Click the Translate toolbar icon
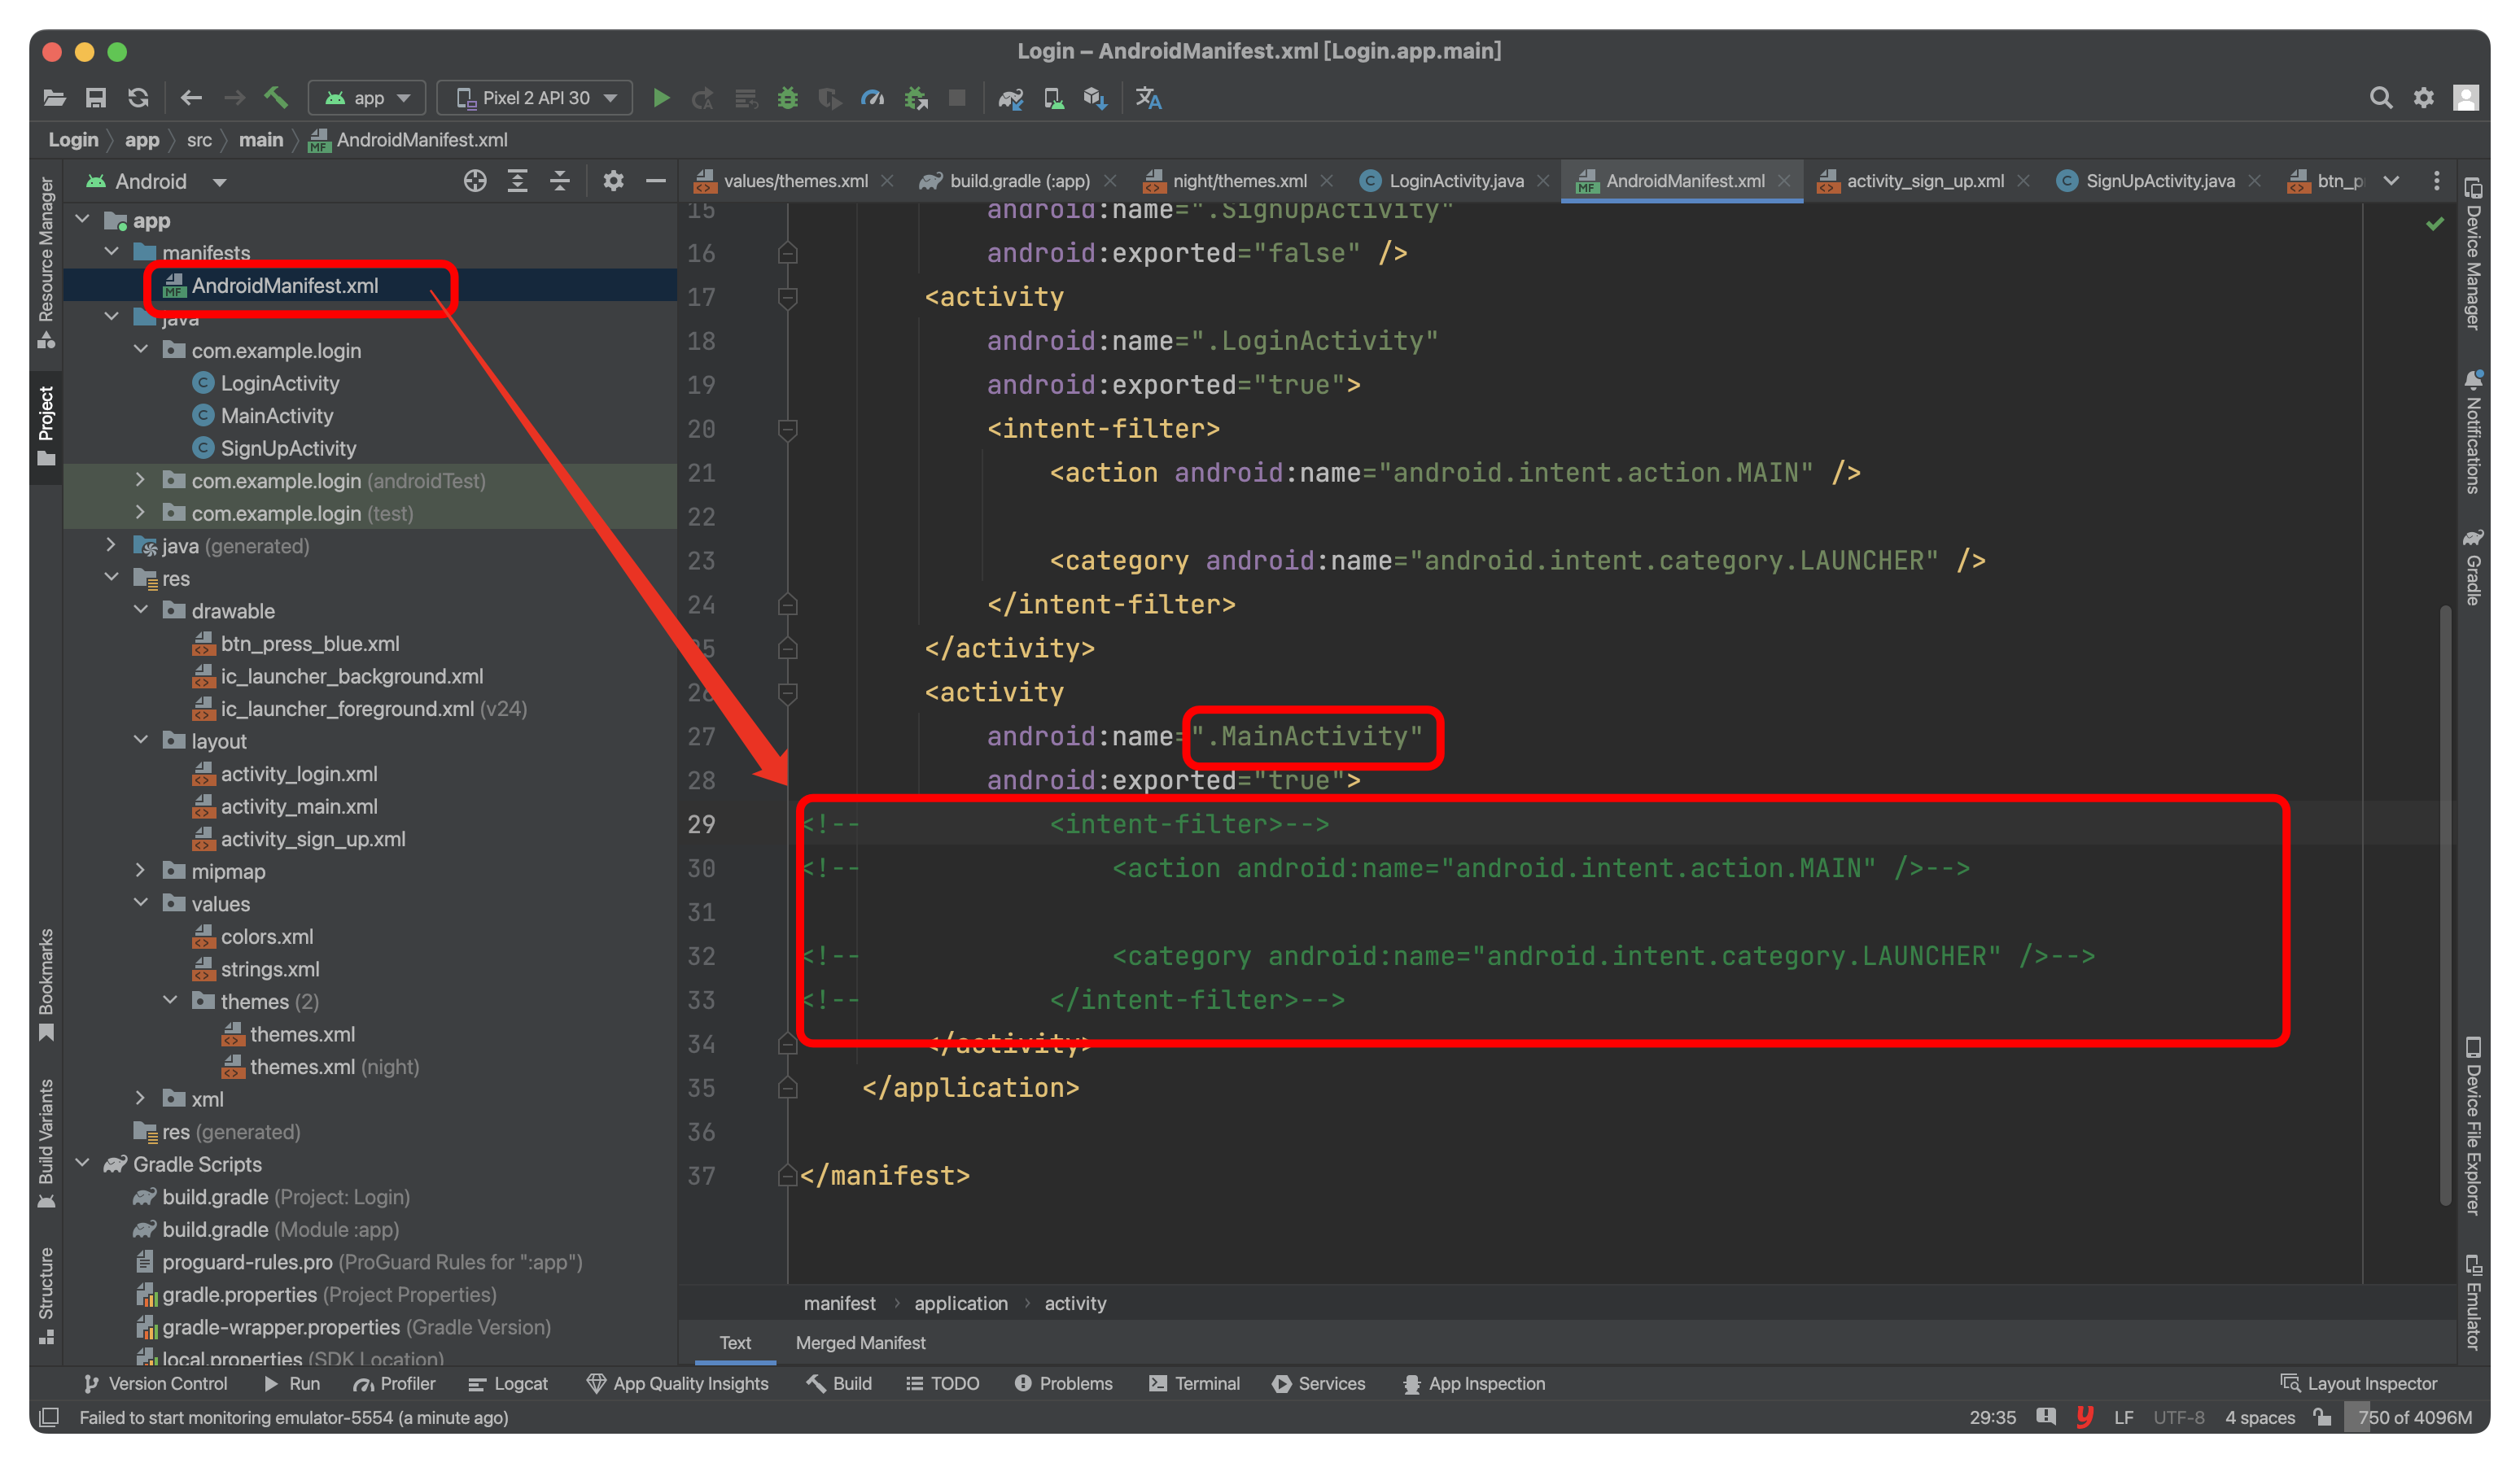 1148,98
